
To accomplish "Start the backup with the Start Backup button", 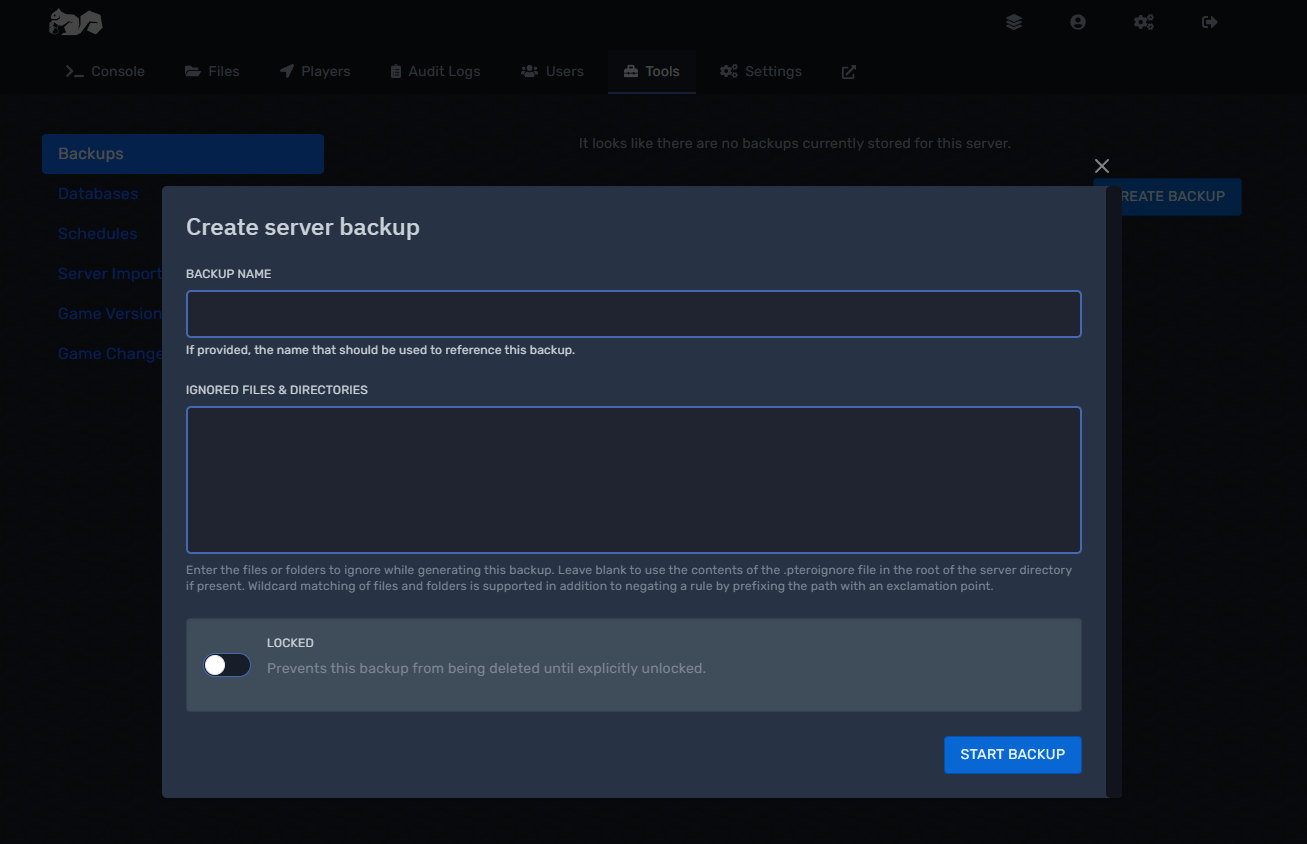I will [x=1012, y=755].
